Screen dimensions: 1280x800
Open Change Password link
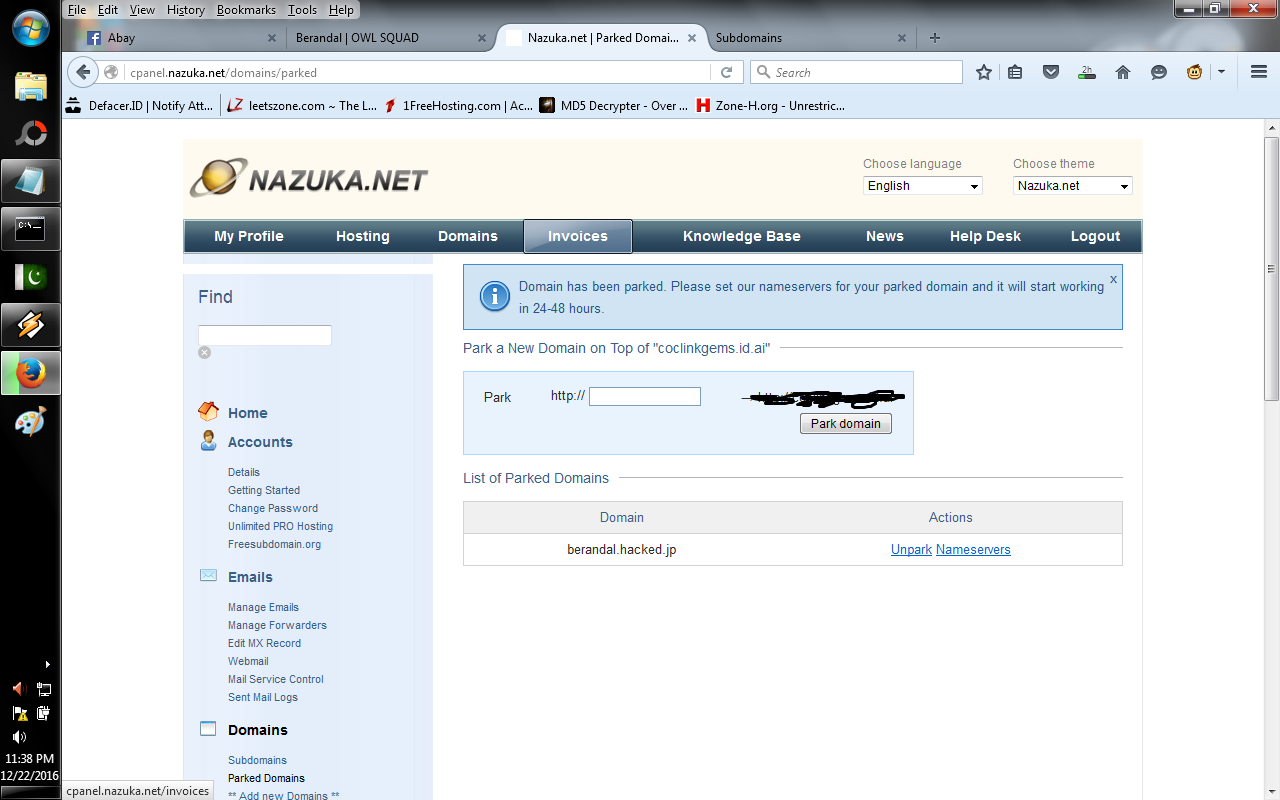click(x=273, y=508)
